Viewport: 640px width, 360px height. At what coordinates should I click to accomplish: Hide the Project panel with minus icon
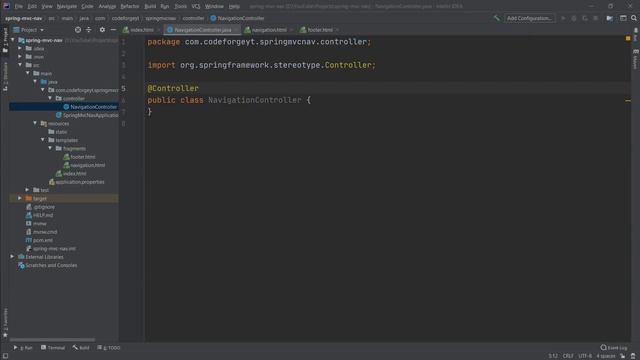click(x=113, y=30)
